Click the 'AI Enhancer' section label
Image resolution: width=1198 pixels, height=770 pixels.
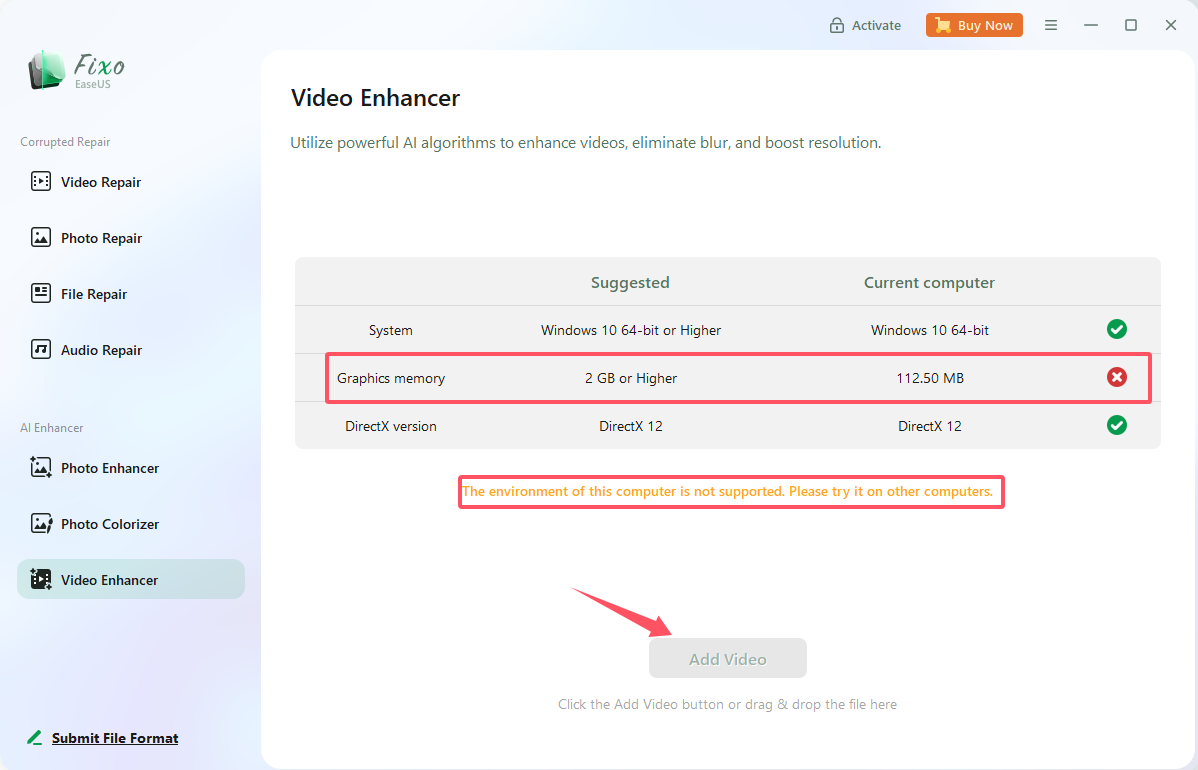tap(51, 428)
